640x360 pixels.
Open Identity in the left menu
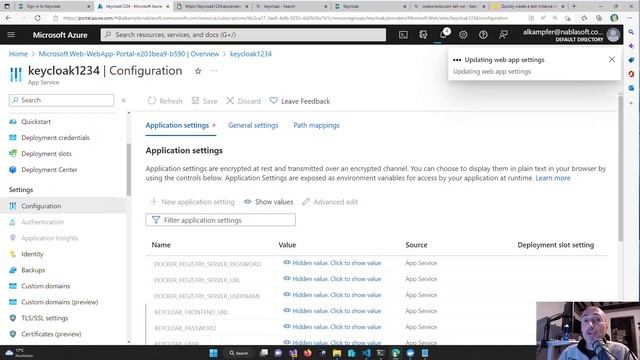coord(32,253)
